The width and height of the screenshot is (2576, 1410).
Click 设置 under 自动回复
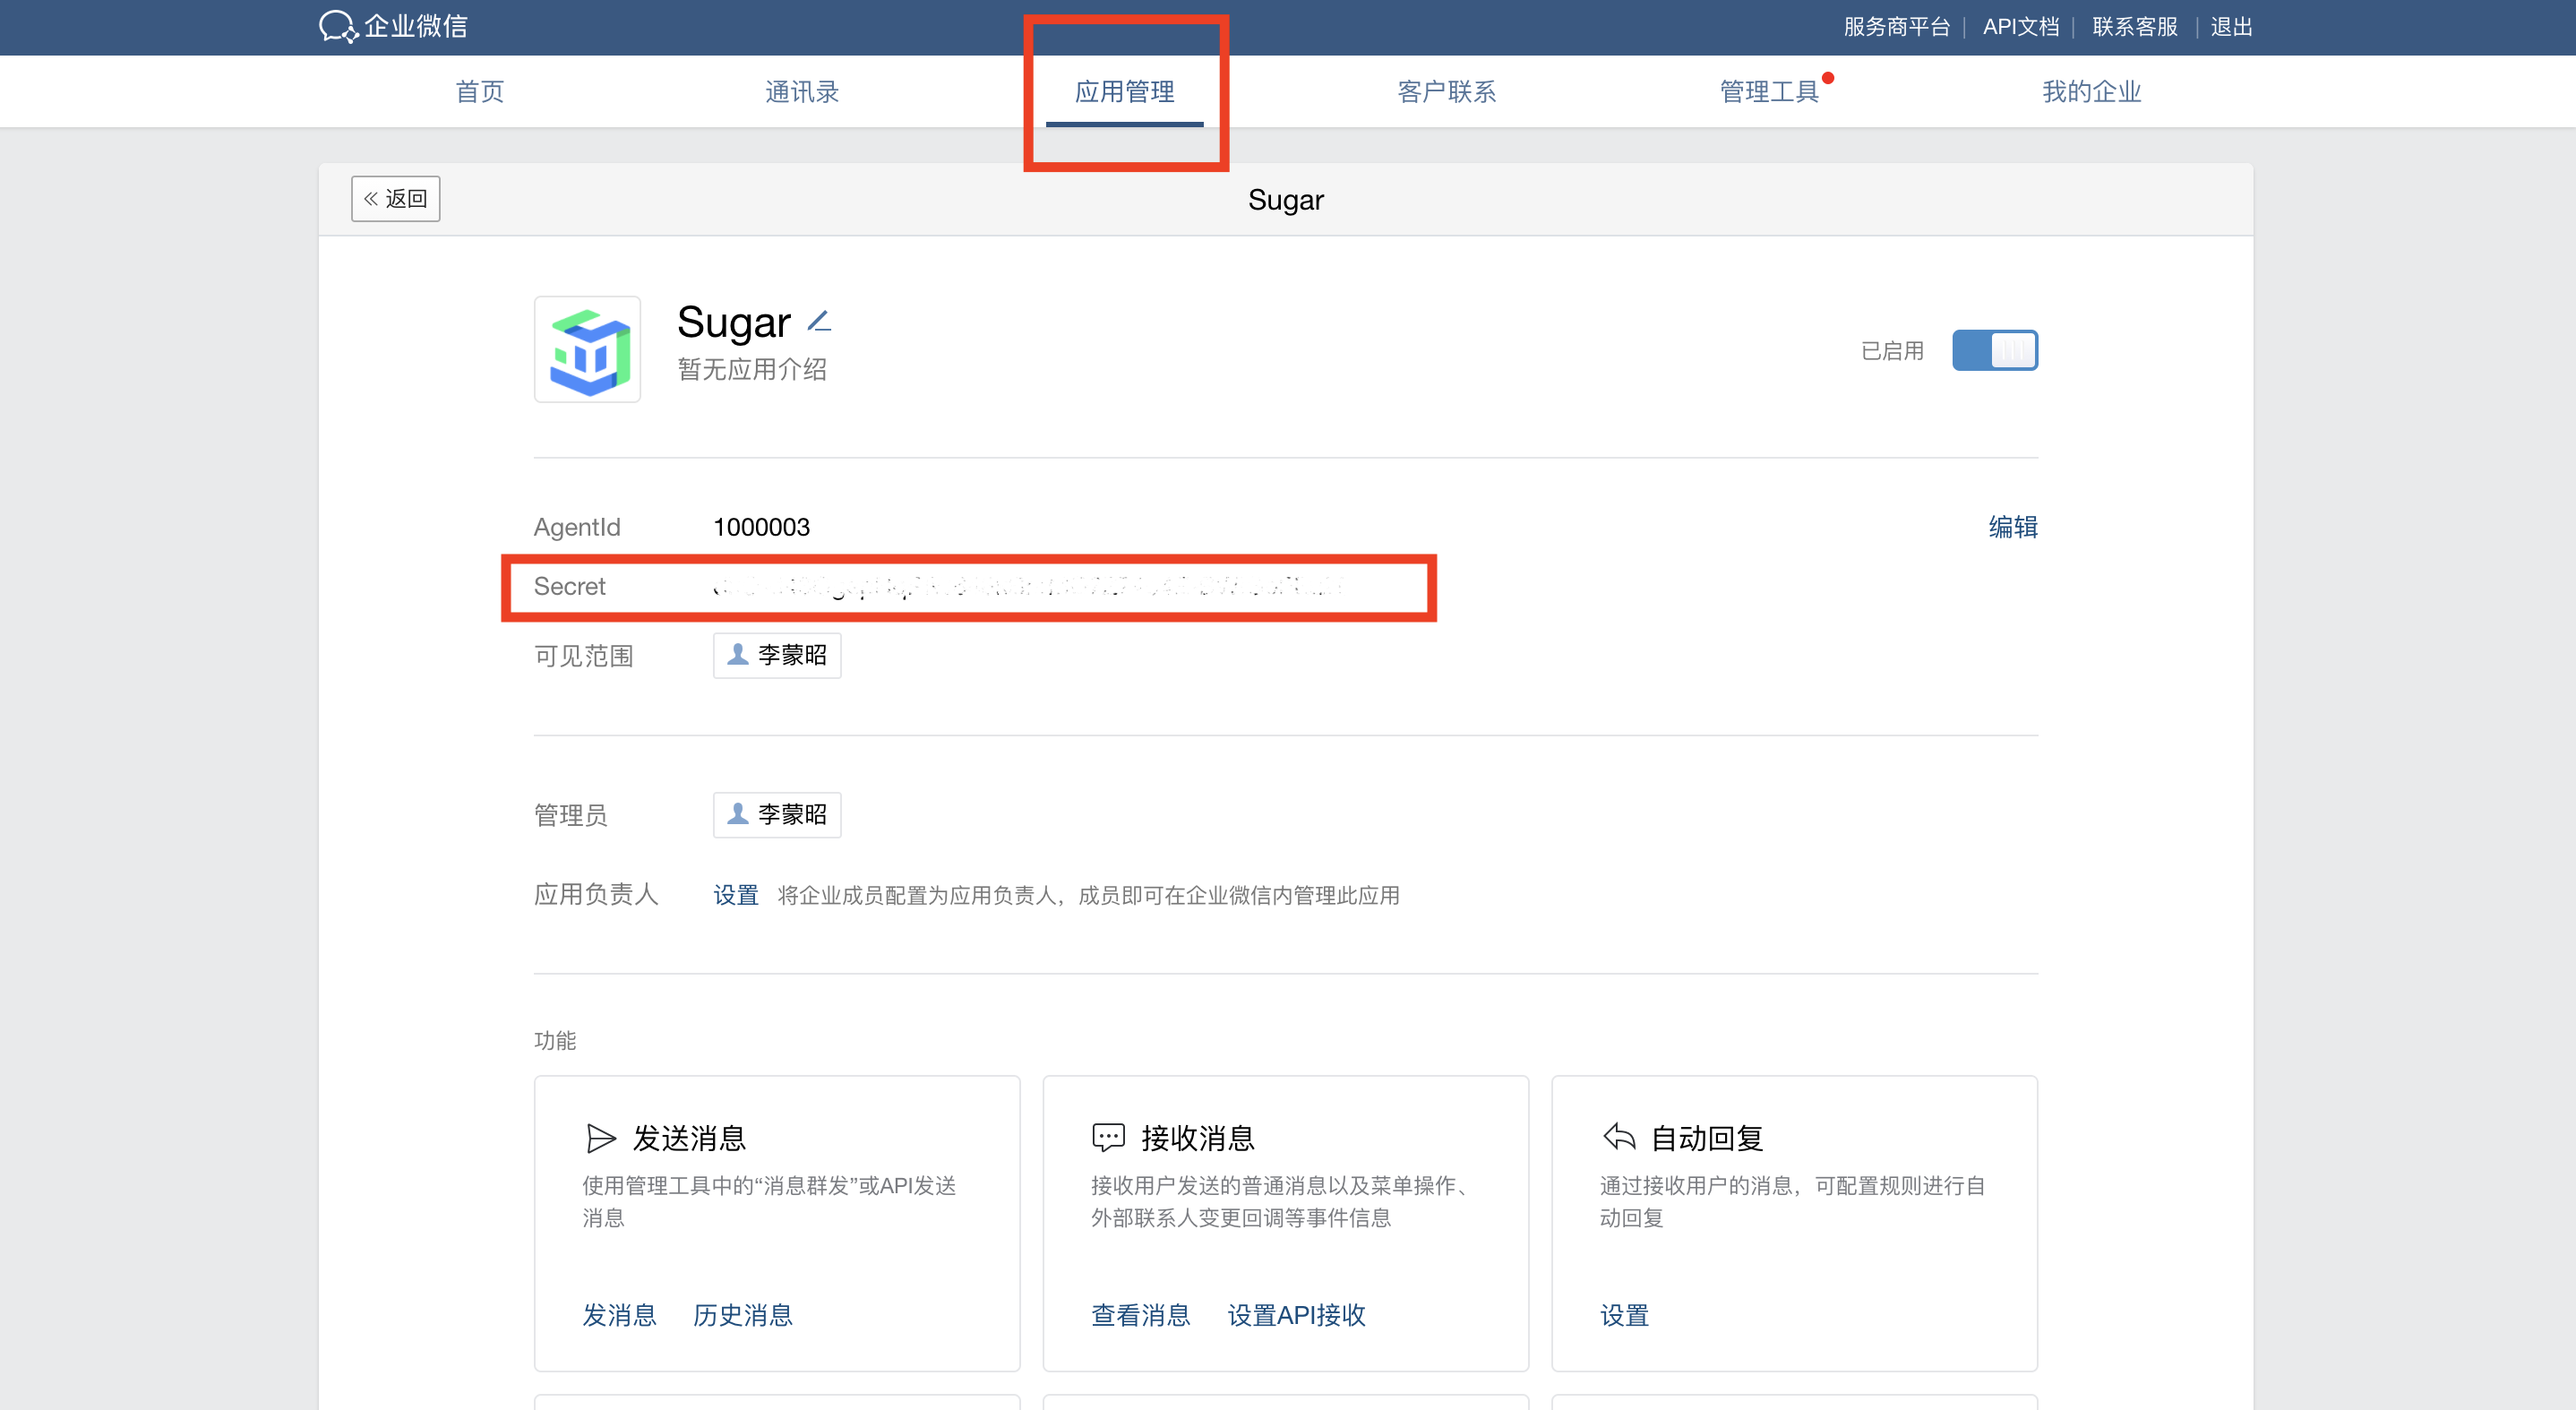(1624, 1315)
